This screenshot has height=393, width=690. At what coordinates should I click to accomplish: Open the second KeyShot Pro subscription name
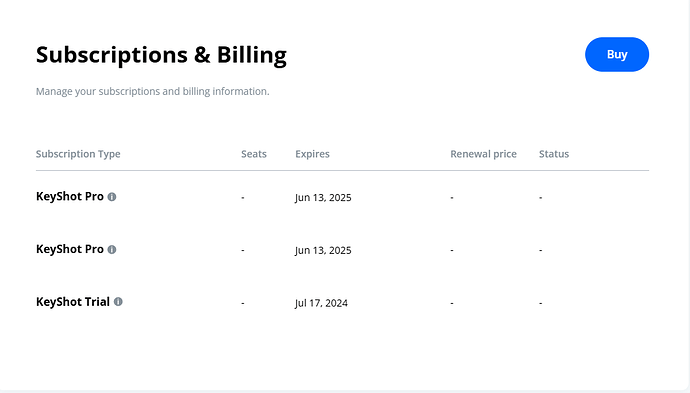tap(70, 249)
